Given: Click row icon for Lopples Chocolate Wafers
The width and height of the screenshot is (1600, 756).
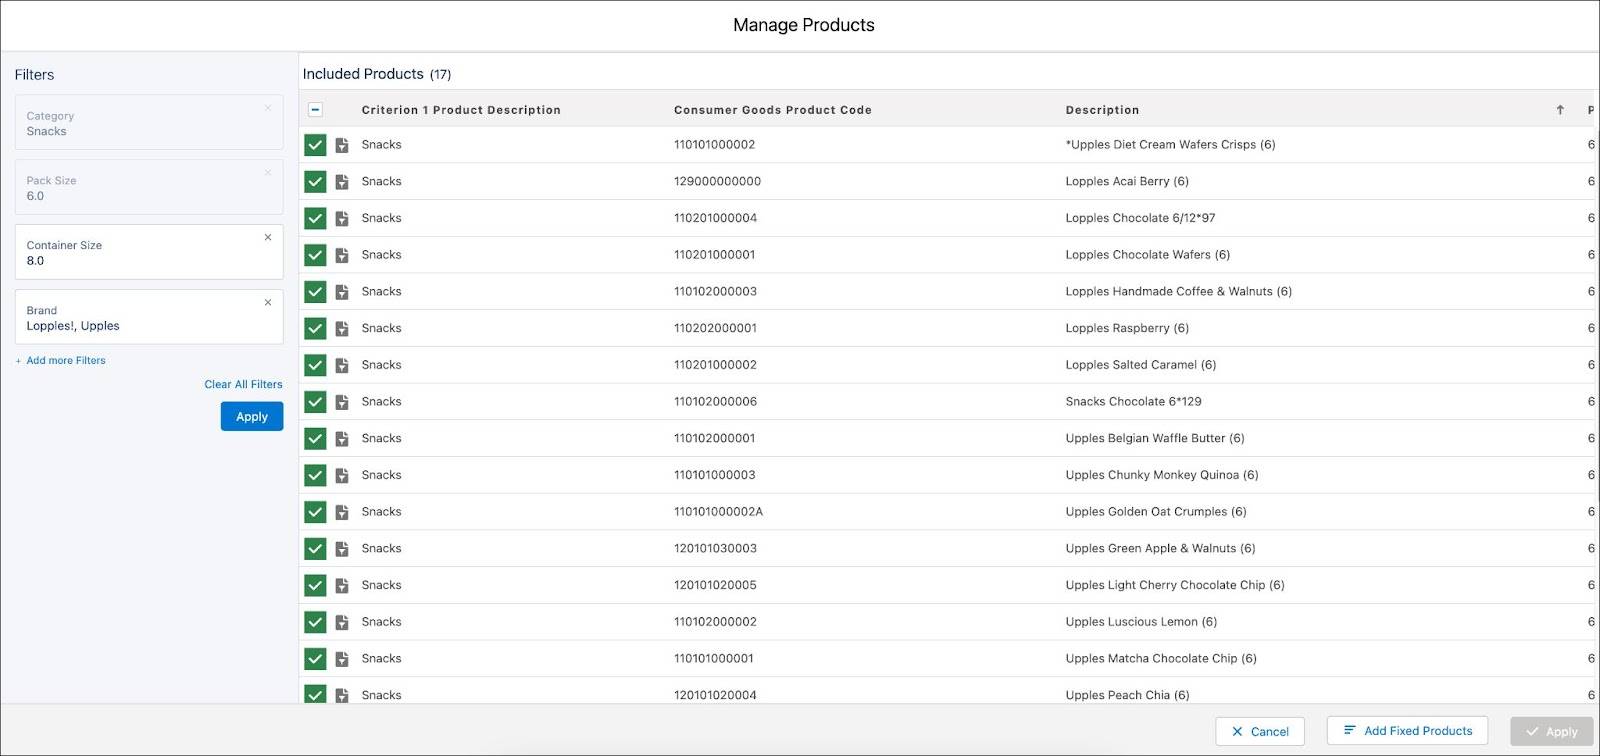Looking at the screenshot, I should [x=342, y=255].
